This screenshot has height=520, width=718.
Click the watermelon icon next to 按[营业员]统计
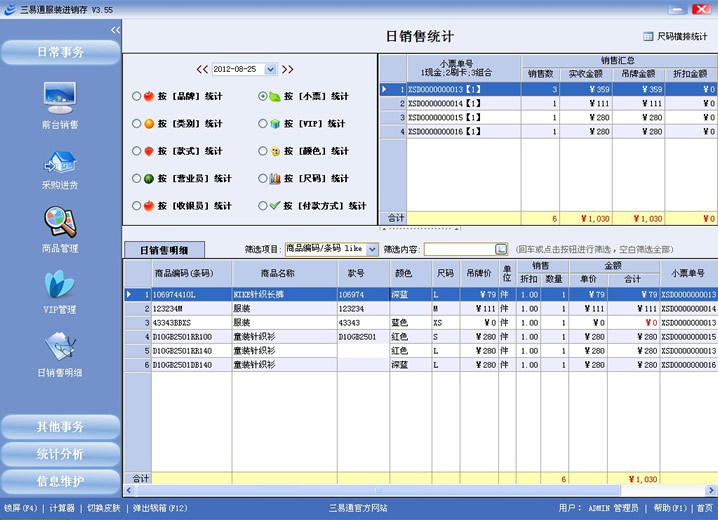[149, 179]
